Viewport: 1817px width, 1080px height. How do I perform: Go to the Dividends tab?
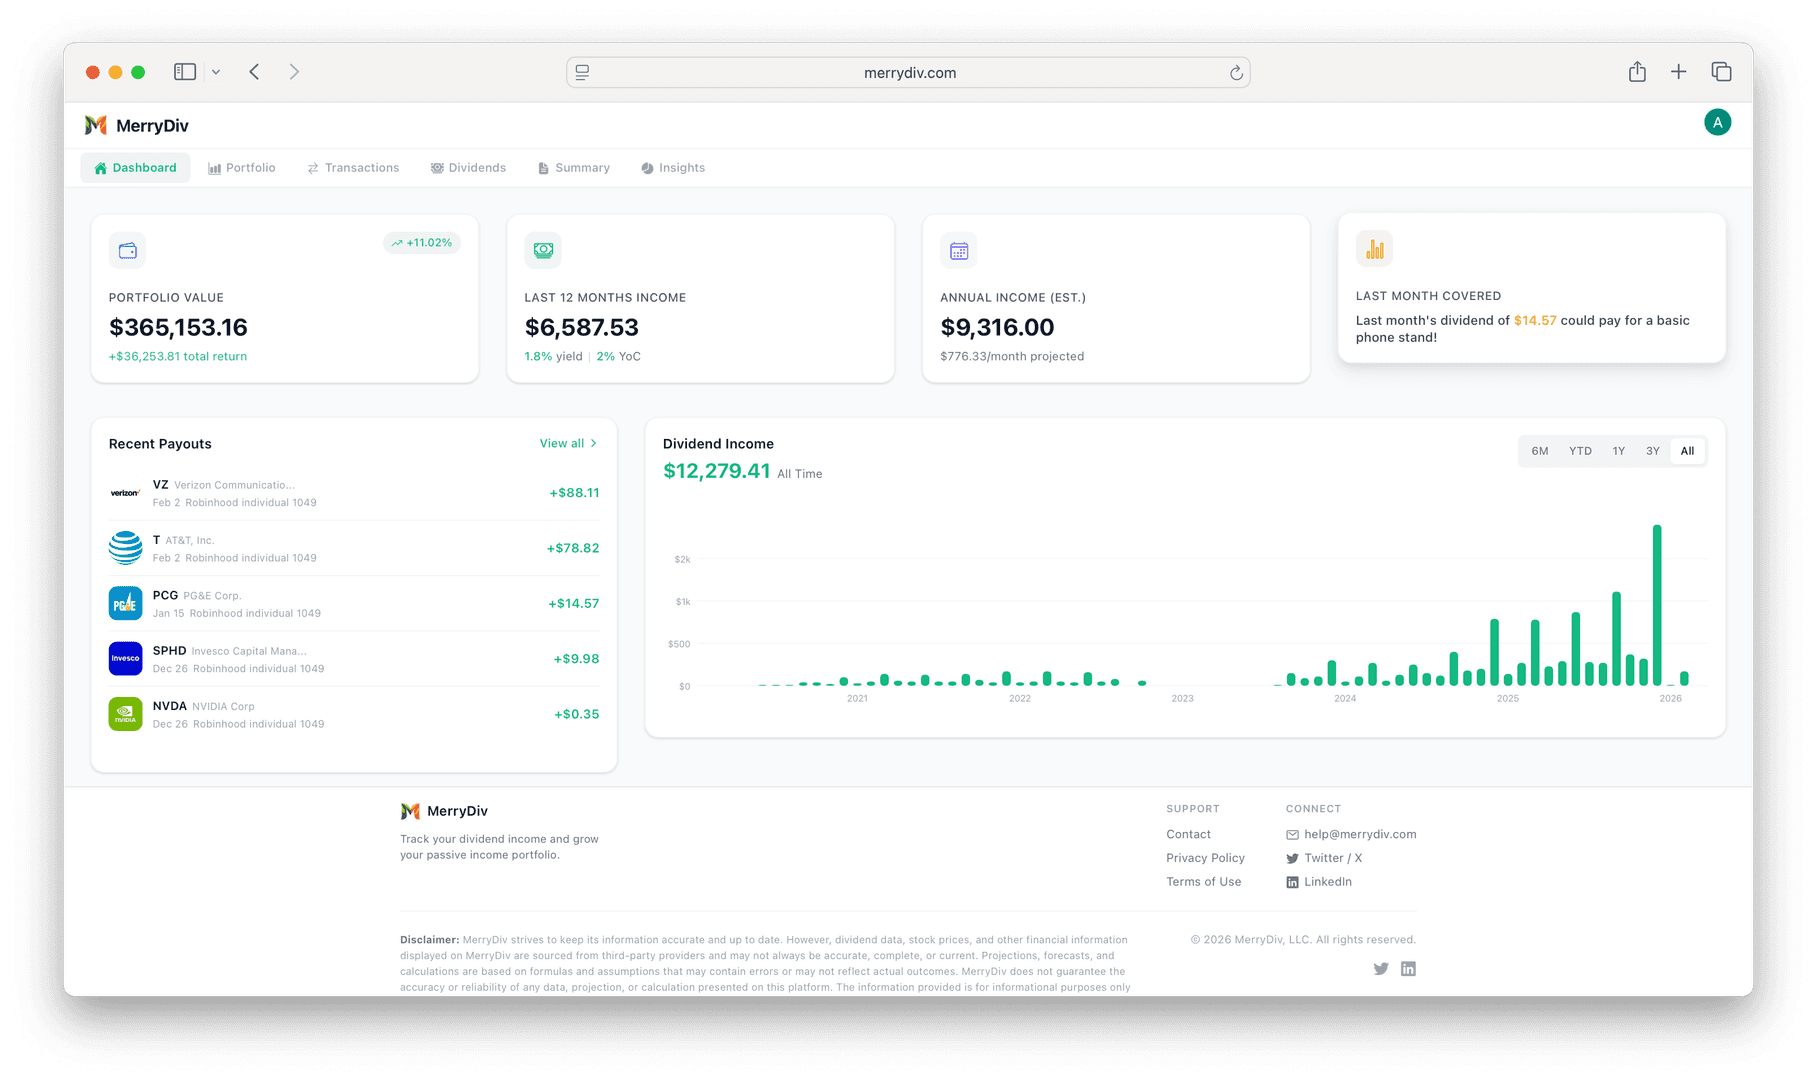(x=468, y=168)
